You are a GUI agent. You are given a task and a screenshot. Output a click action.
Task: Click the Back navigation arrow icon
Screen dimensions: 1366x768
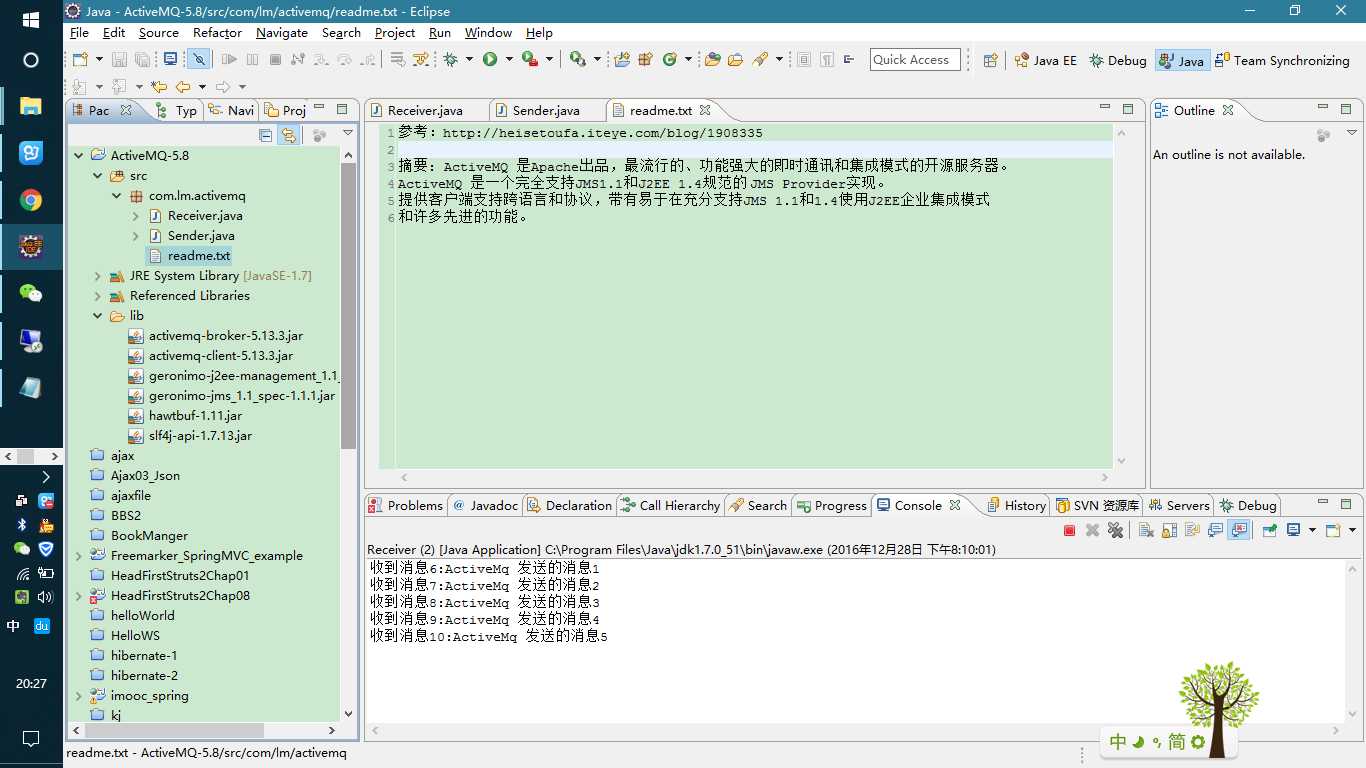click(183, 87)
